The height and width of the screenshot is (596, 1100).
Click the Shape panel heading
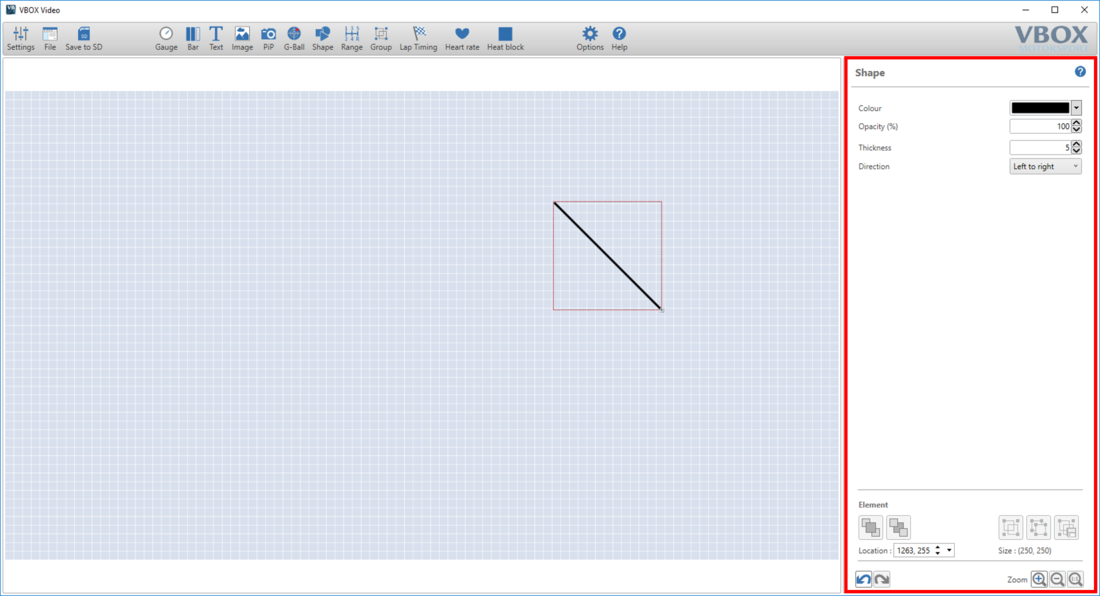pyautogui.click(x=869, y=72)
